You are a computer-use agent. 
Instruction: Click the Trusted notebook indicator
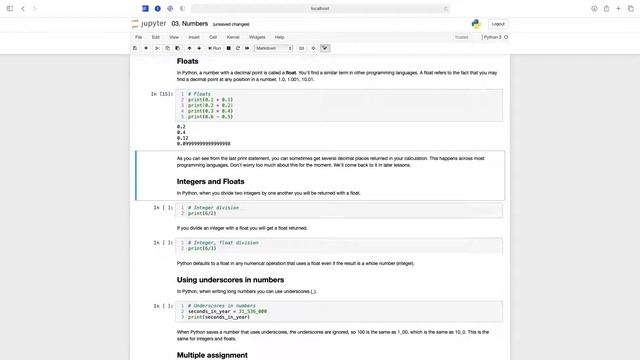point(462,37)
